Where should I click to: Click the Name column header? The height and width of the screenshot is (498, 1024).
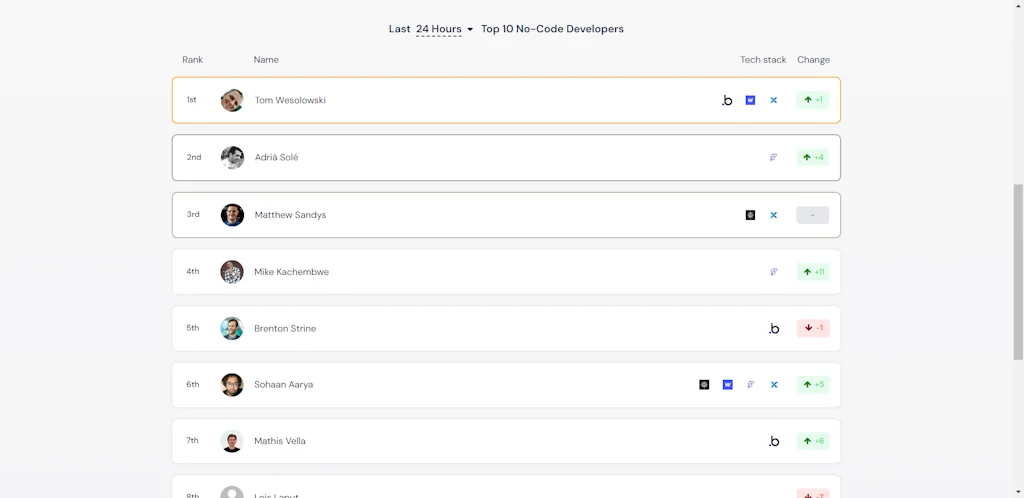point(266,59)
